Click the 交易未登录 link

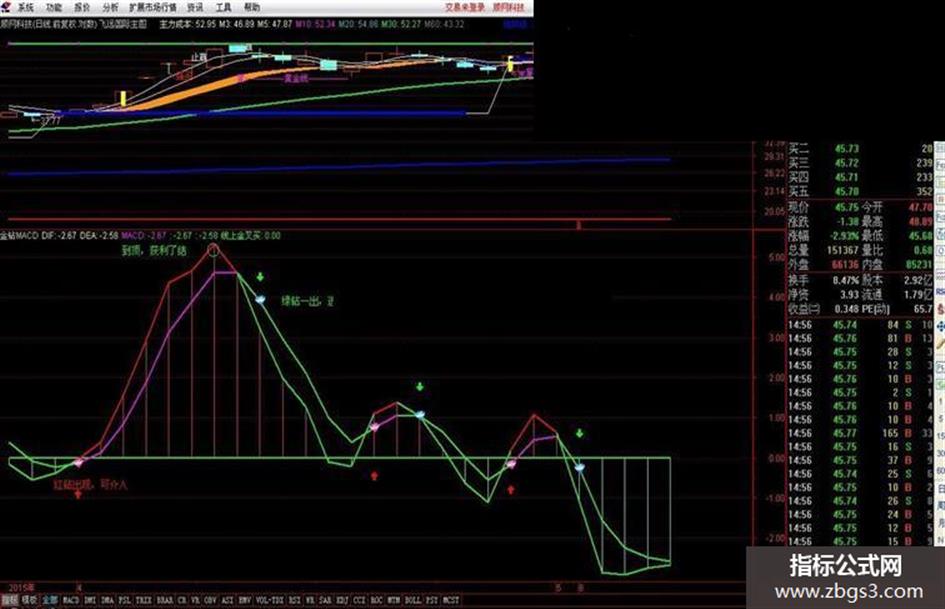465,7
